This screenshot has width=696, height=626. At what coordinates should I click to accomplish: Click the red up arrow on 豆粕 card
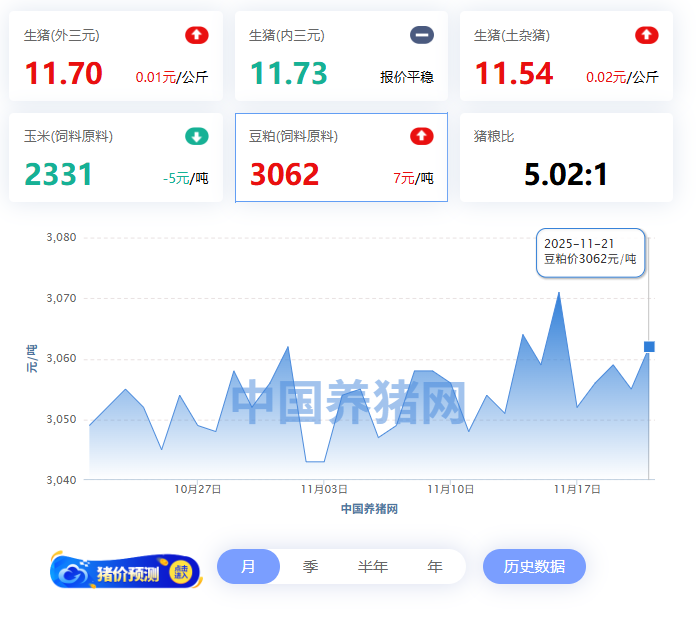point(422,136)
